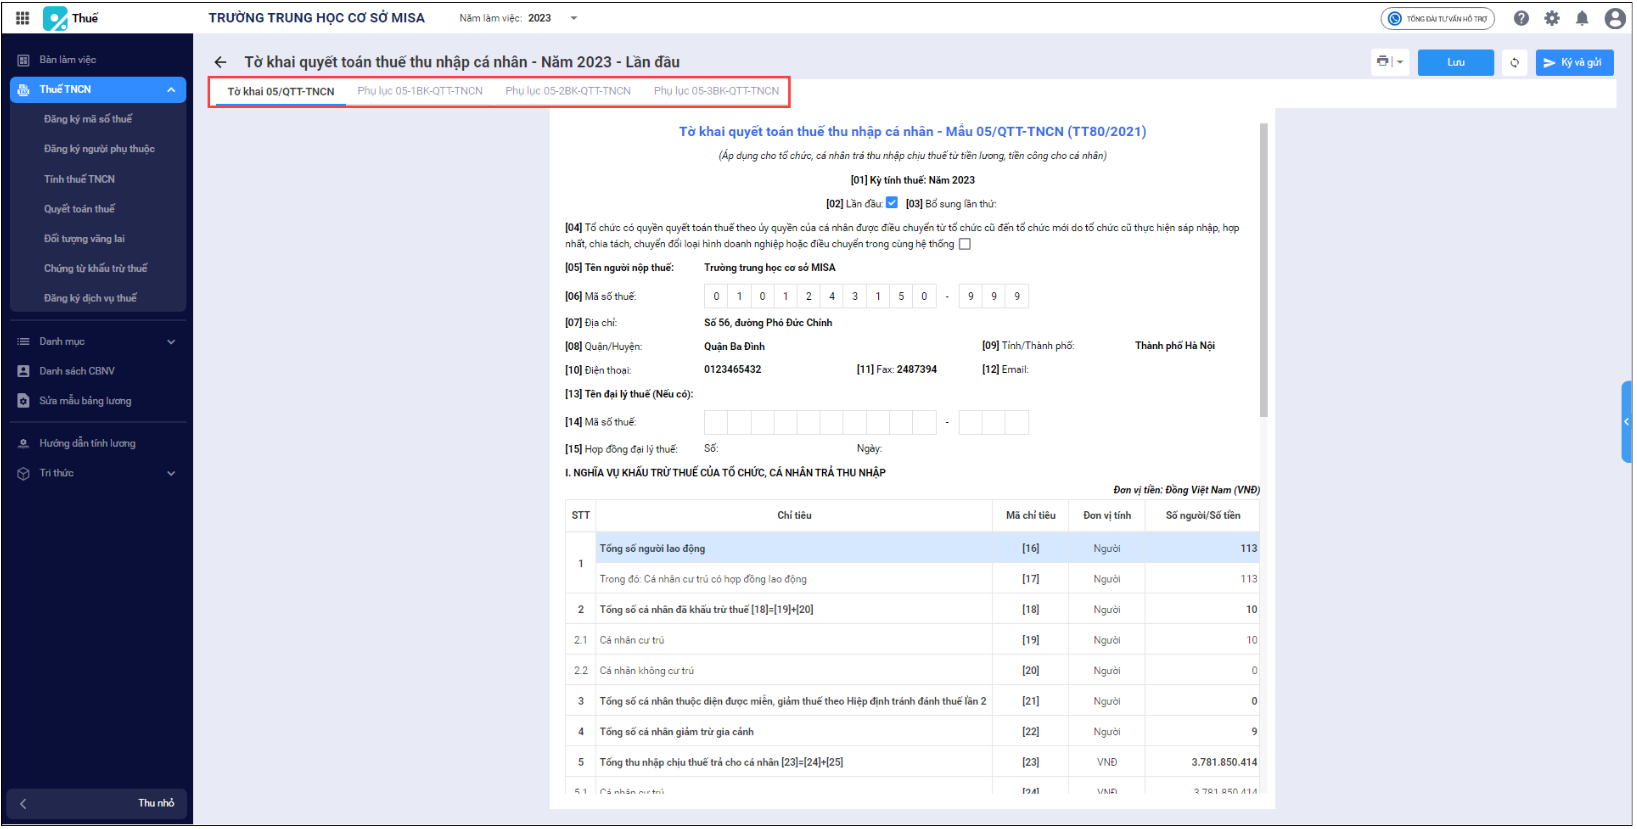Image resolution: width=1637 pixels, height=829 pixels.
Task: Open the print options dropdown arrow
Action: 1400,62
